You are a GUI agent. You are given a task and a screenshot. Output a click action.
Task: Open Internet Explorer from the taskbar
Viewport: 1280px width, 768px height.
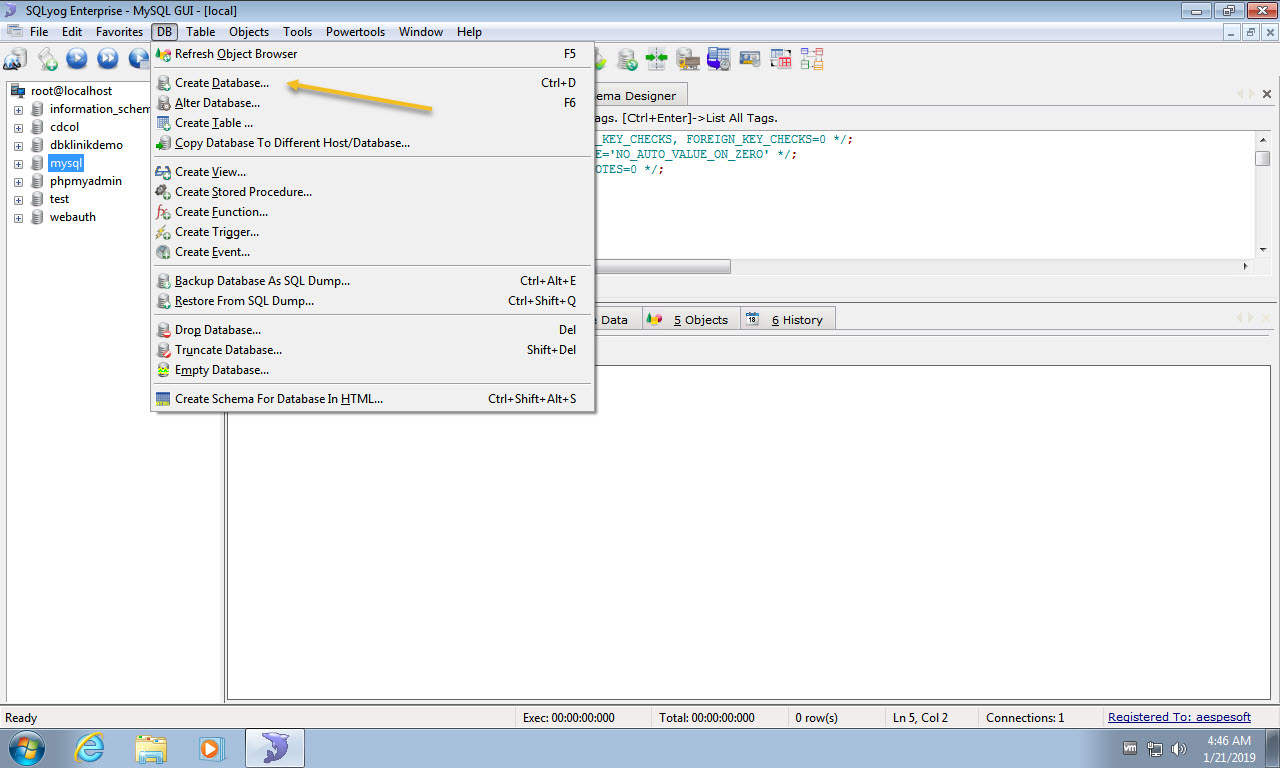pyautogui.click(x=90, y=748)
